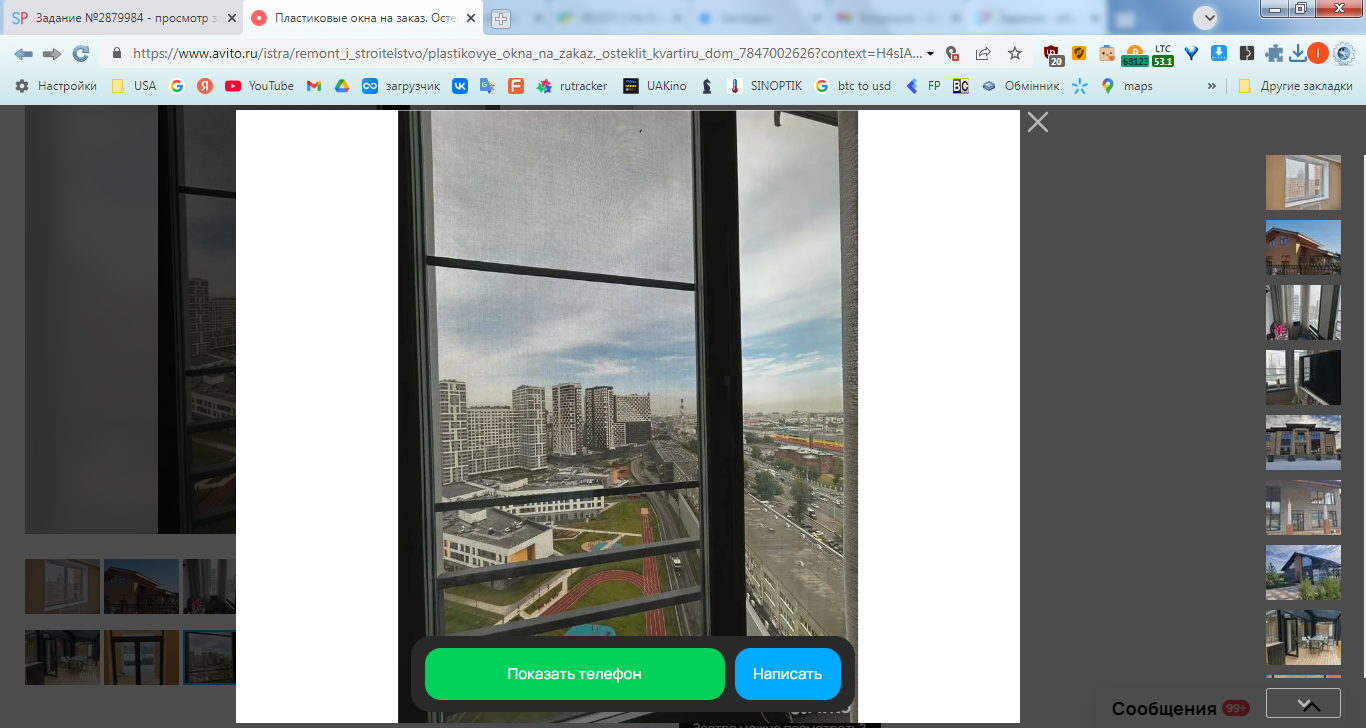
Task: Open the VK bookmark icon
Action: [460, 86]
